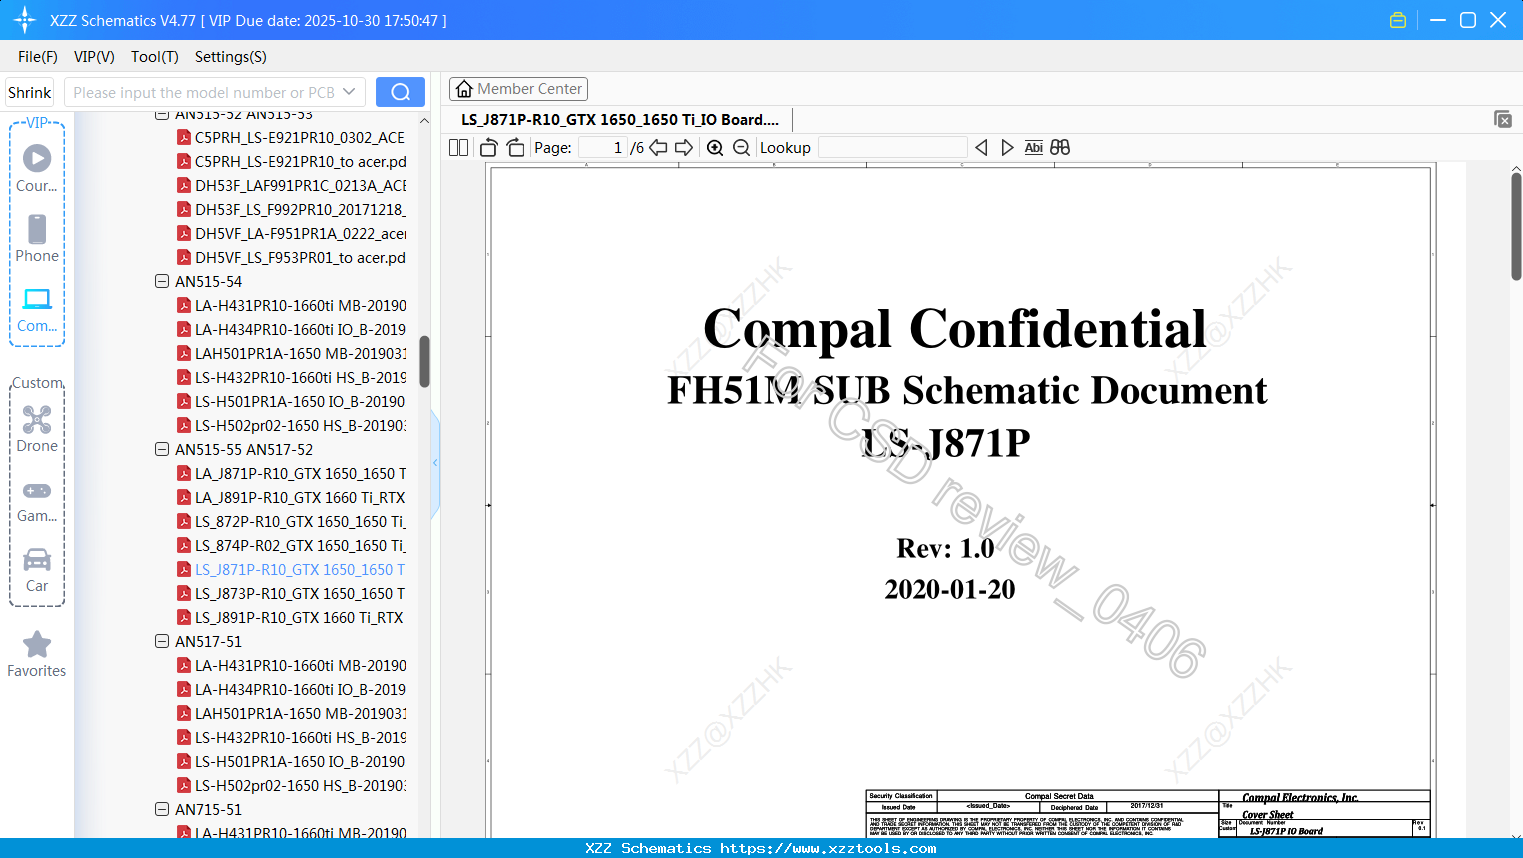Open the File(F) menu
Viewport: 1523px width, 858px height.
[38, 57]
